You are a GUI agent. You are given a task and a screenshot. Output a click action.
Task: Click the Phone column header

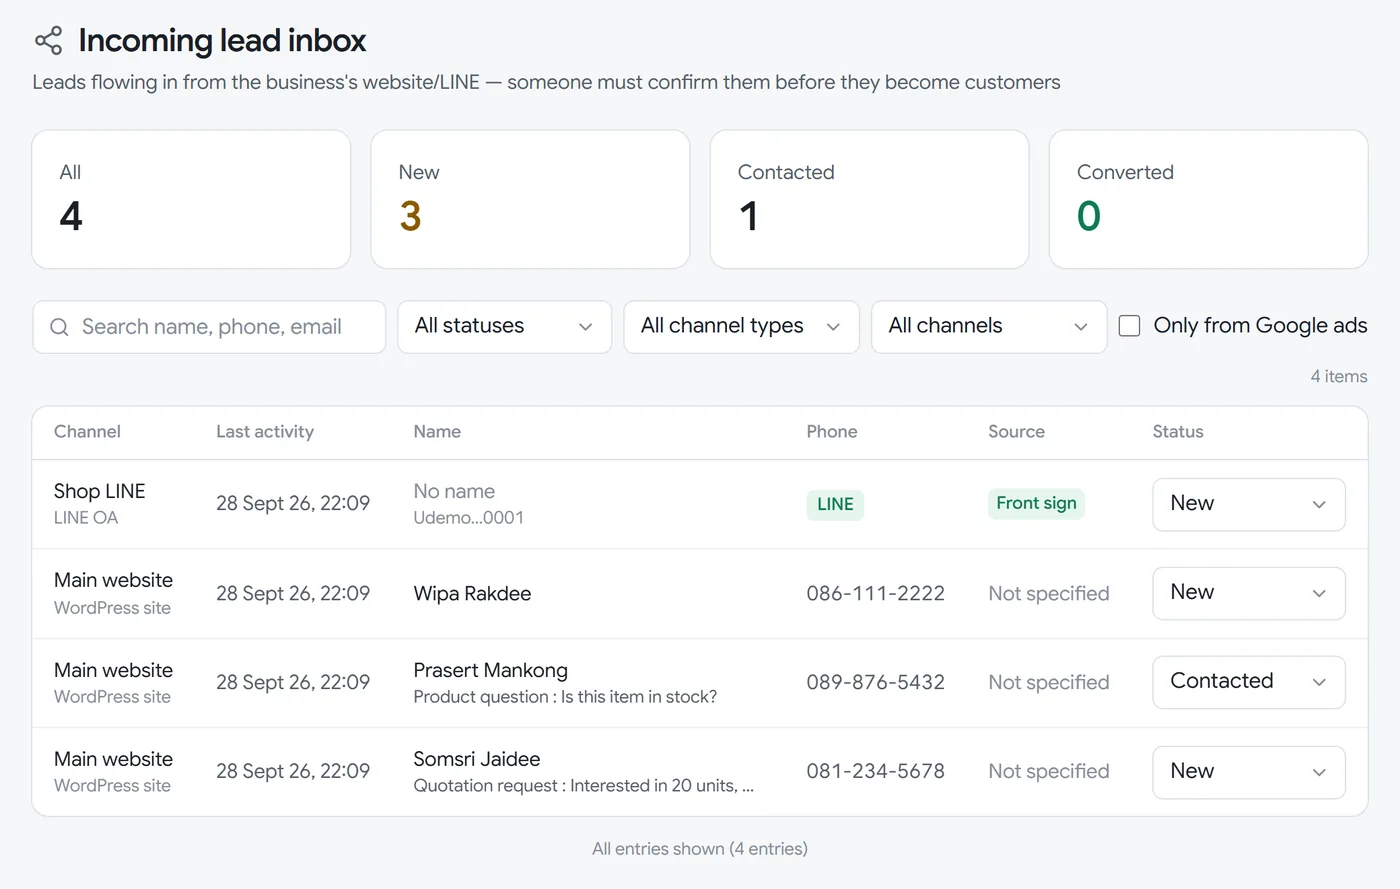(x=832, y=432)
